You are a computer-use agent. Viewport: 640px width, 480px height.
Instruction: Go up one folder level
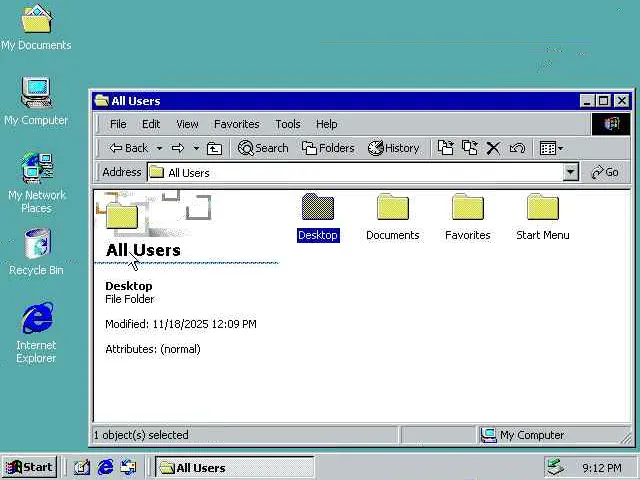pos(215,148)
